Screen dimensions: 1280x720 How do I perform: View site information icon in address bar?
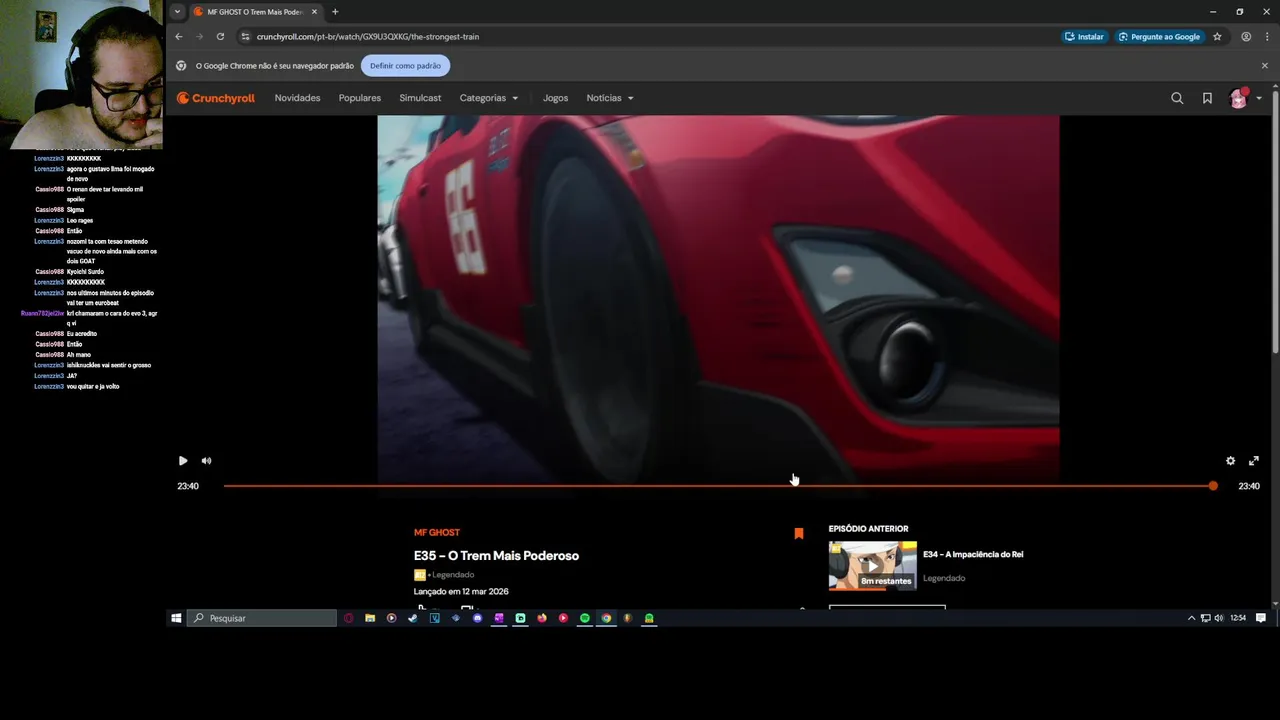245,37
